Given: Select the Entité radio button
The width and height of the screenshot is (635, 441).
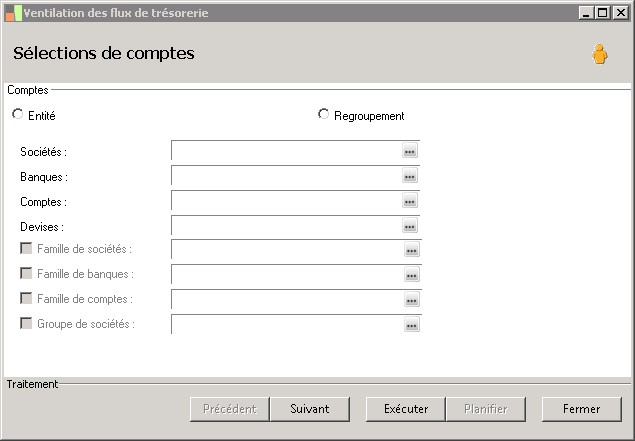Looking at the screenshot, I should 17,114.
